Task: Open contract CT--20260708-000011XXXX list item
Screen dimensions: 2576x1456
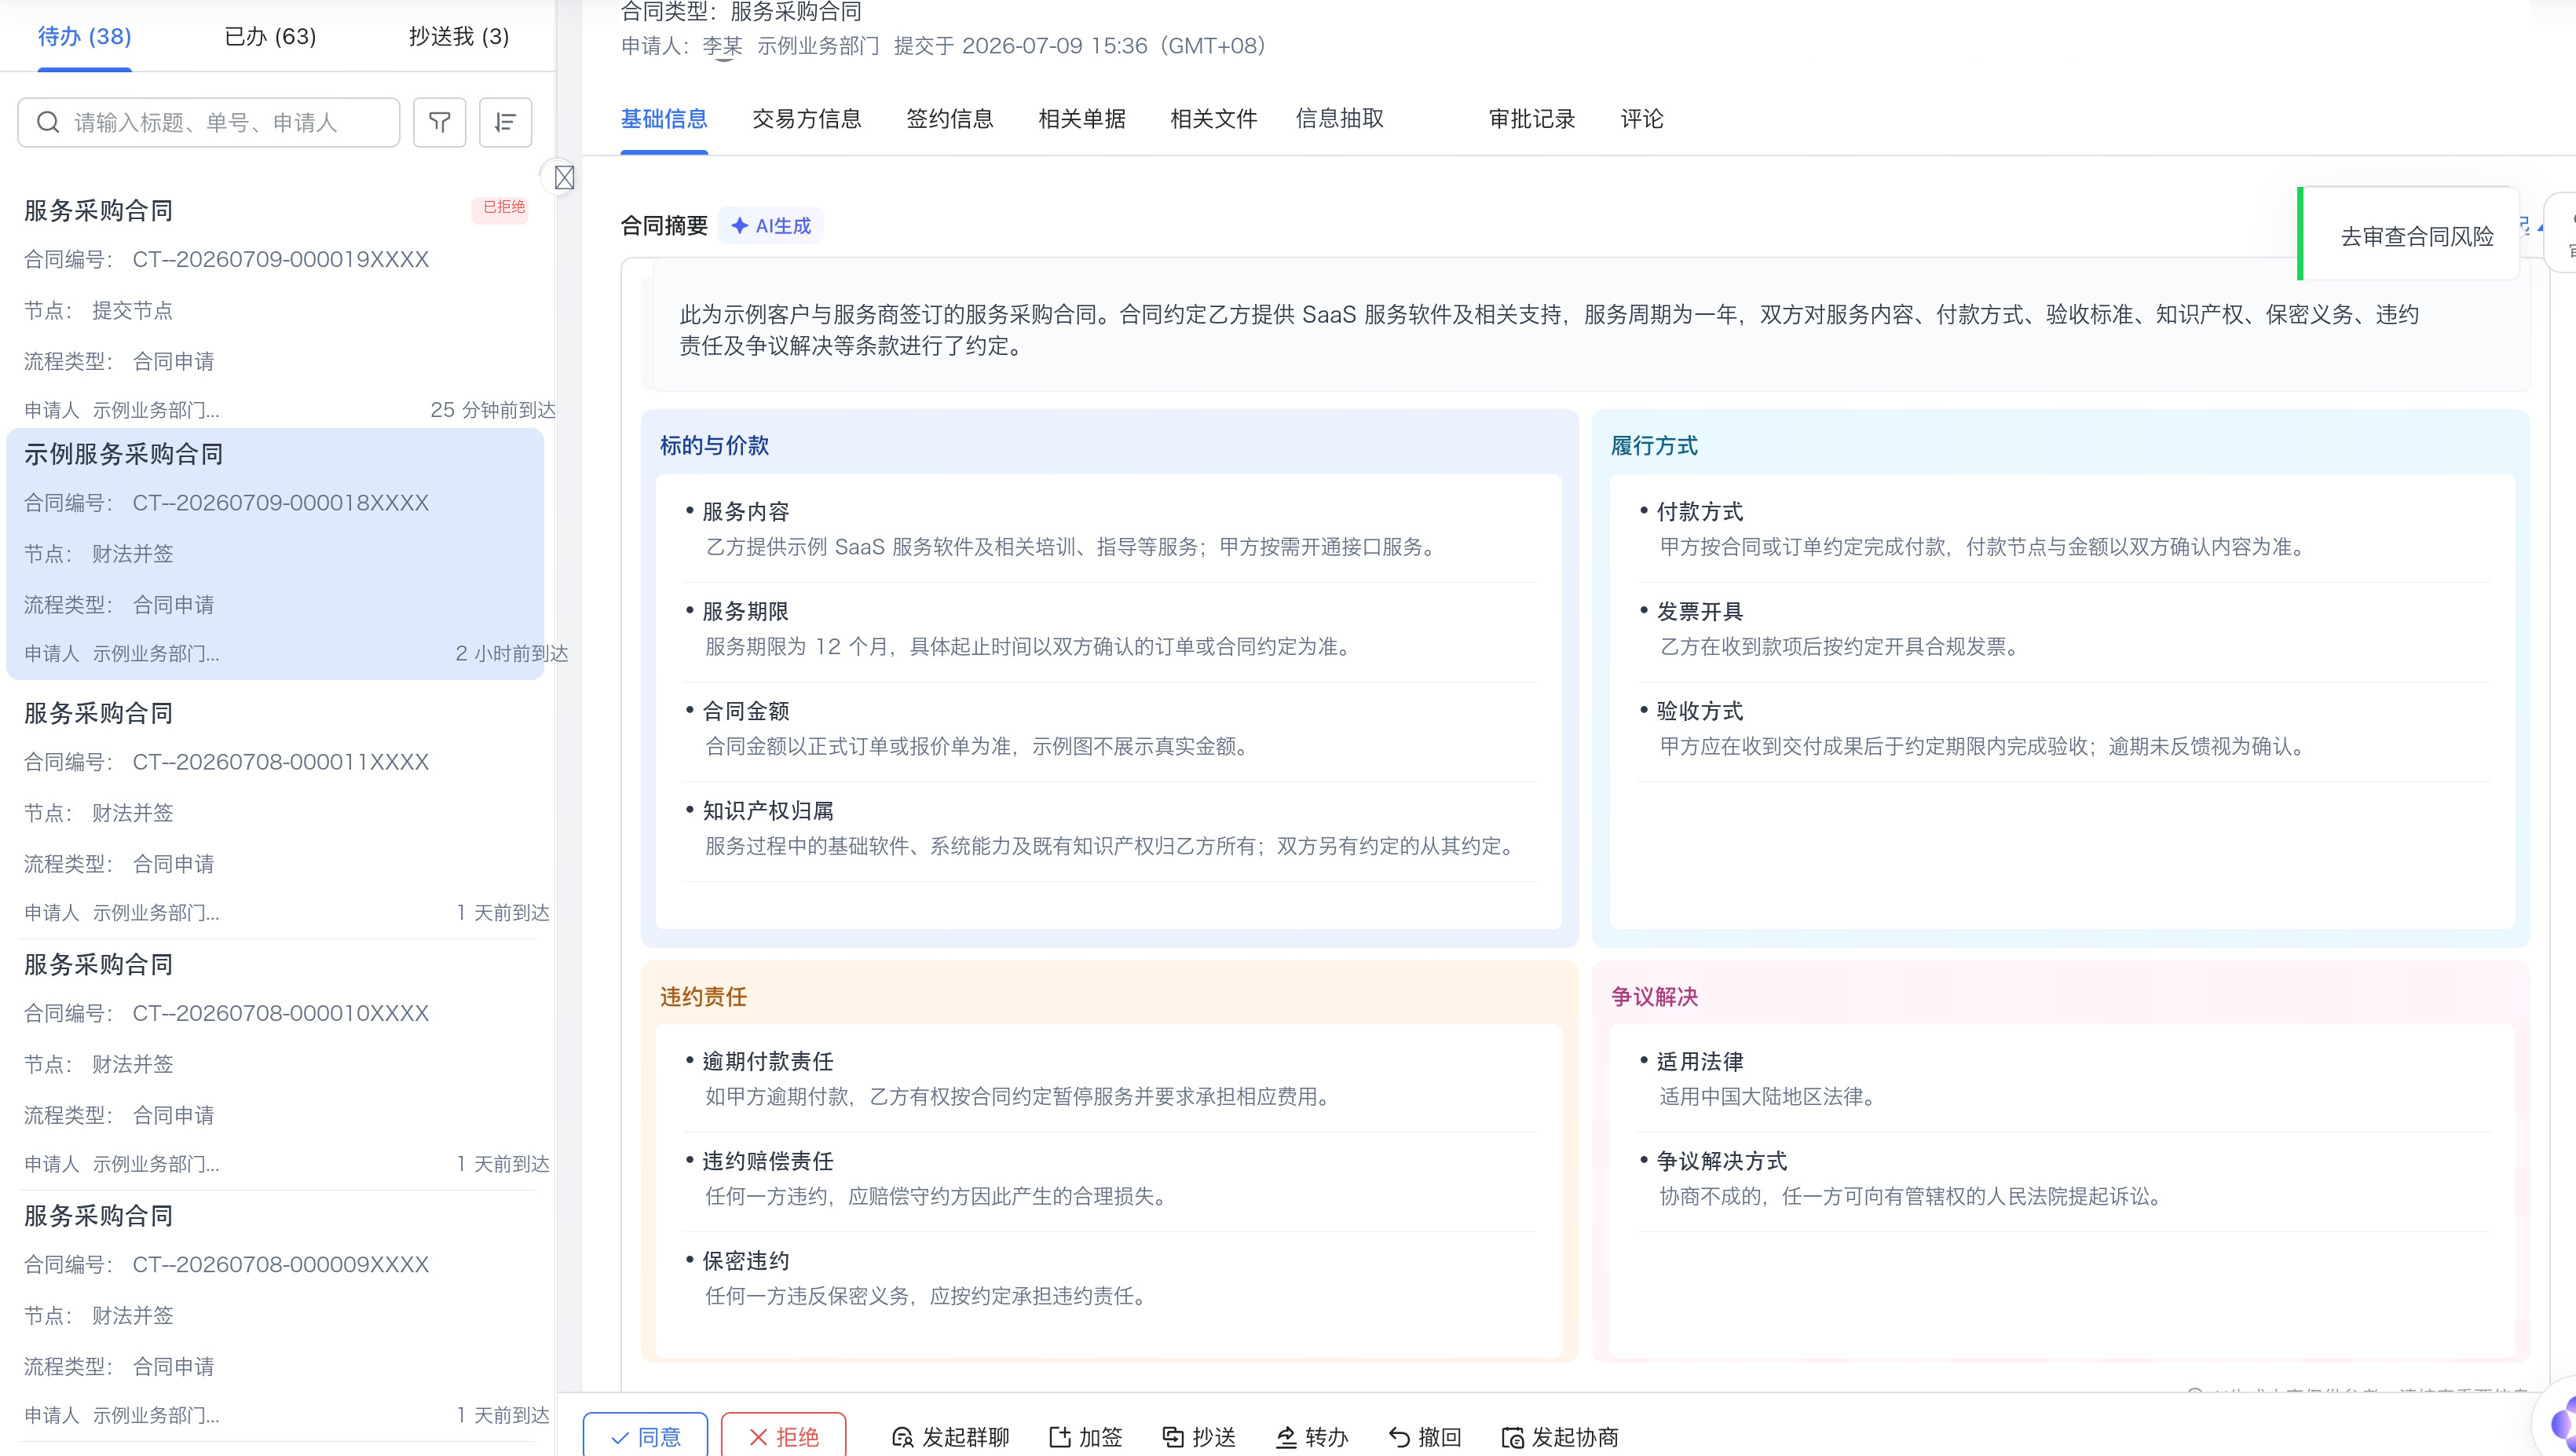Action: (275, 811)
